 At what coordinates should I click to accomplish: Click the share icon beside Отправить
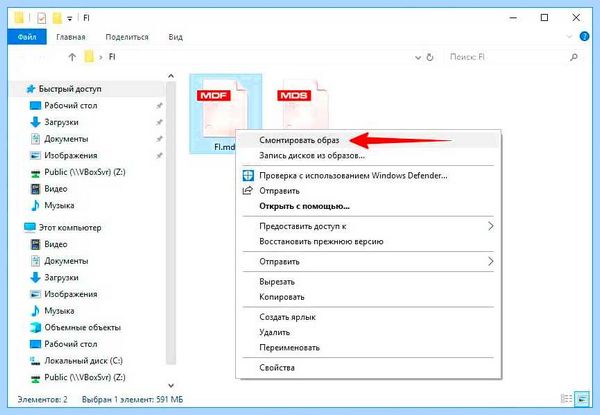click(248, 190)
